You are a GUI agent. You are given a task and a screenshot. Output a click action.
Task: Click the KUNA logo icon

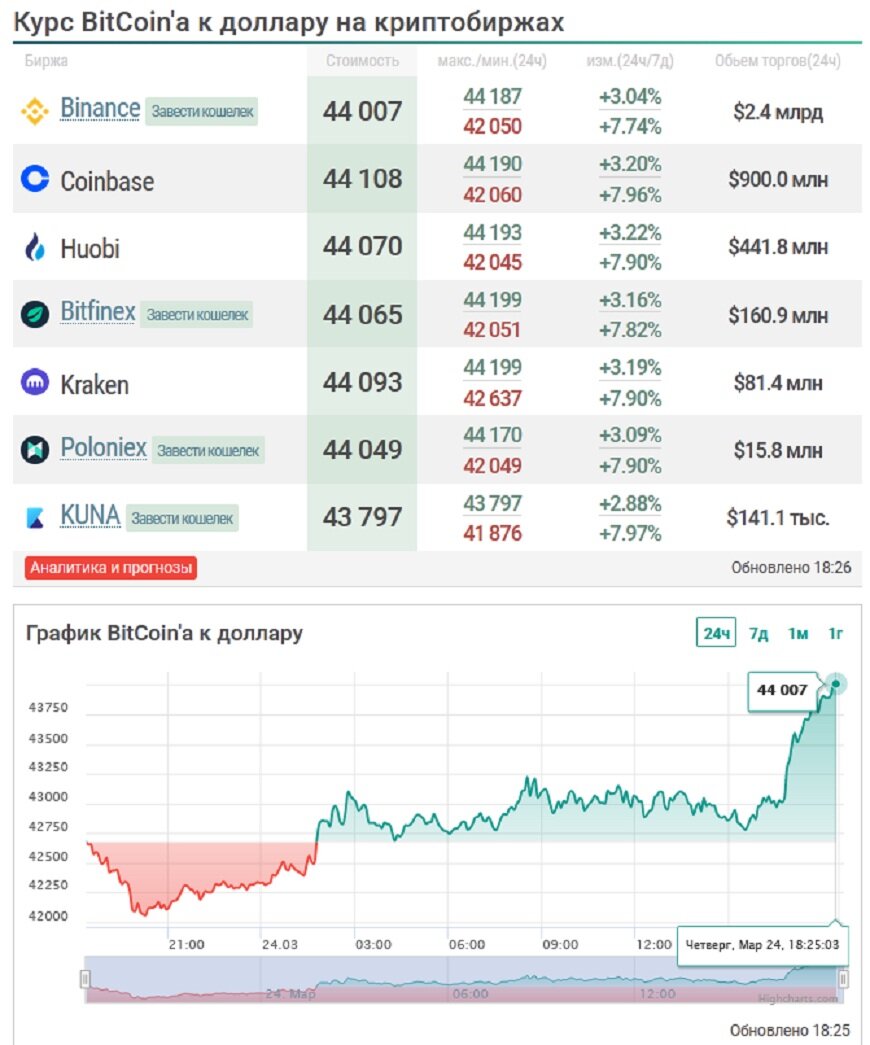pyautogui.click(x=35, y=517)
